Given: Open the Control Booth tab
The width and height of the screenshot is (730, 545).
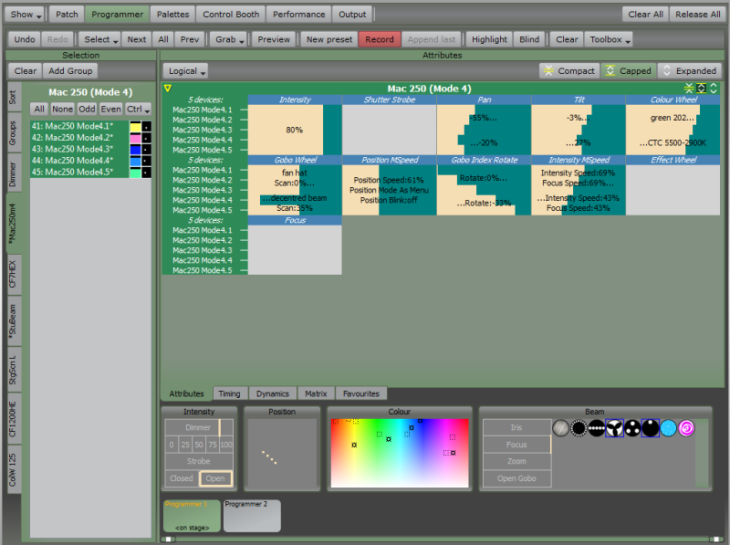Looking at the screenshot, I should tap(231, 14).
